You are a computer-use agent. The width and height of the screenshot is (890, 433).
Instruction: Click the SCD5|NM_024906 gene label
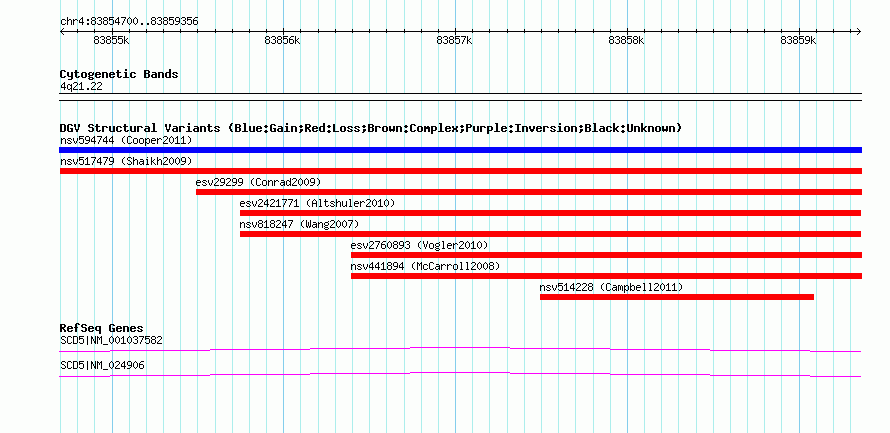click(x=102, y=365)
